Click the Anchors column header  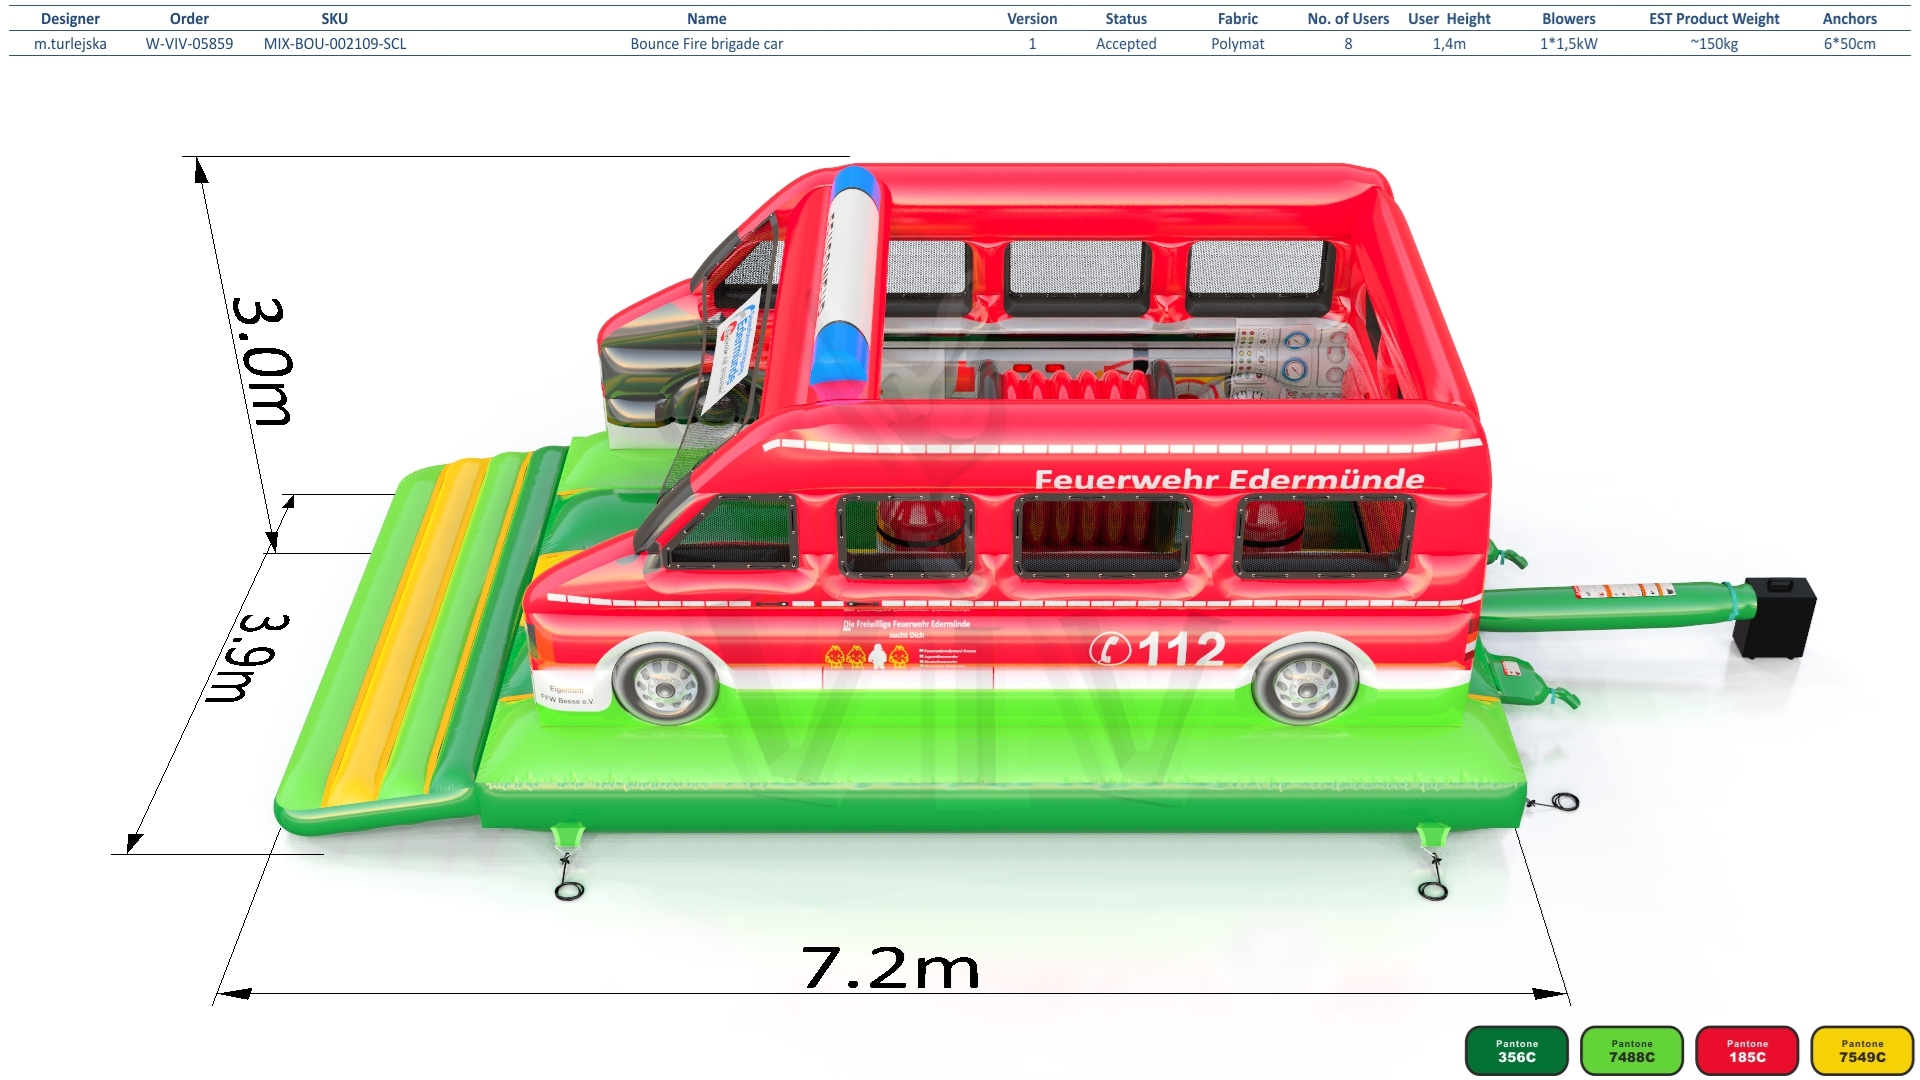point(1850,18)
